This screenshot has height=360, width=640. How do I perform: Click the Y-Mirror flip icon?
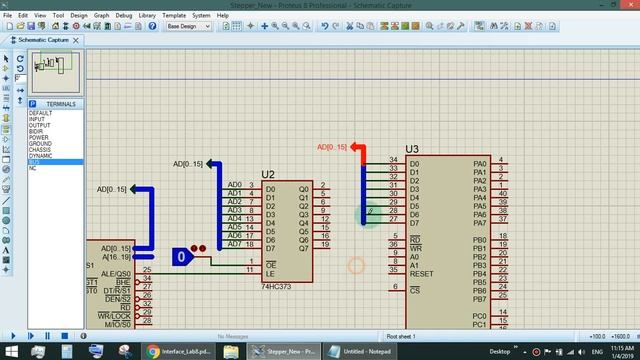[20, 100]
